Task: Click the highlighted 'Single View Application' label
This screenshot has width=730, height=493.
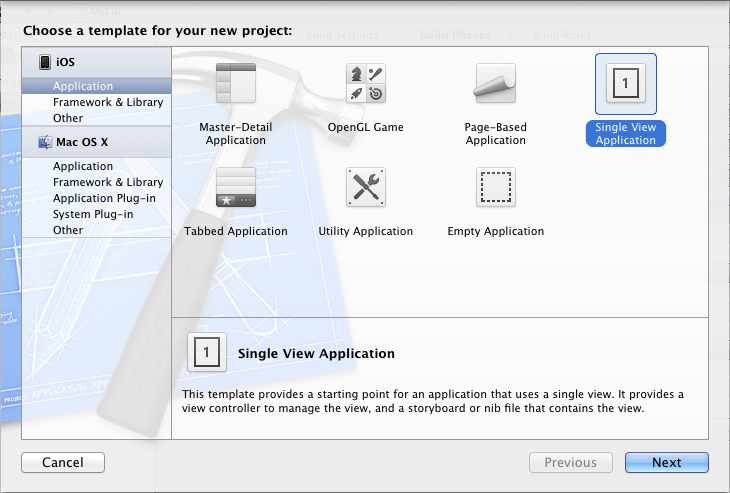Action: coord(626,134)
